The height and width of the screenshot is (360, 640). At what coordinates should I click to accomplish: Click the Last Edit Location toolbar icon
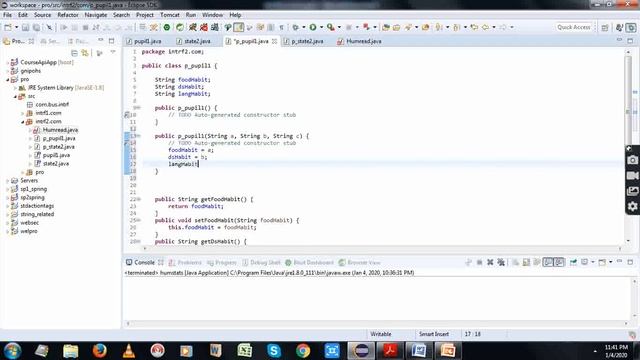(x=474, y=27)
